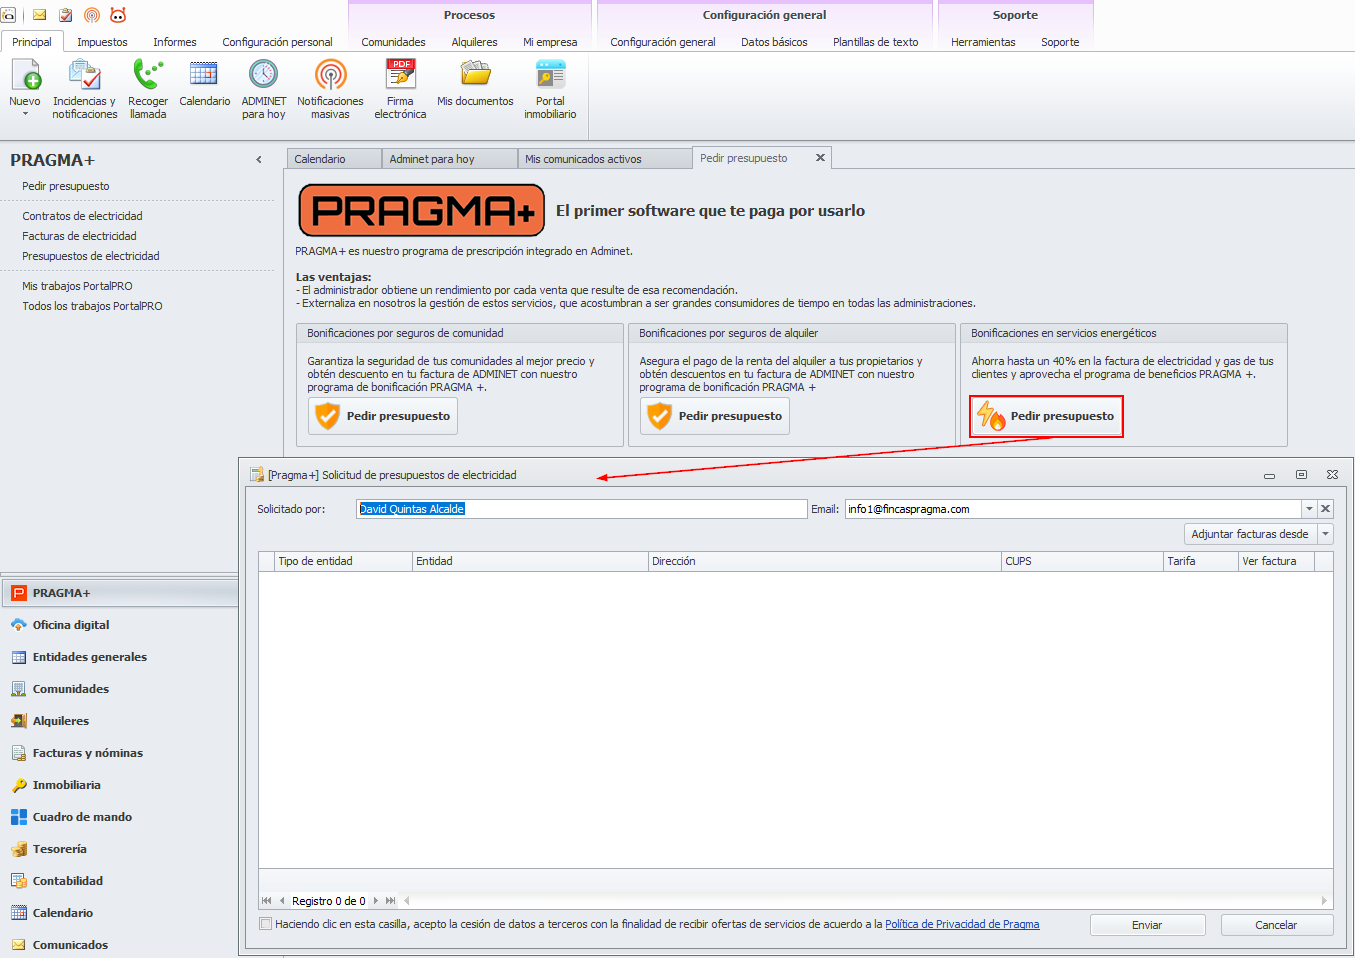Open Contabilidad module

coord(119,881)
